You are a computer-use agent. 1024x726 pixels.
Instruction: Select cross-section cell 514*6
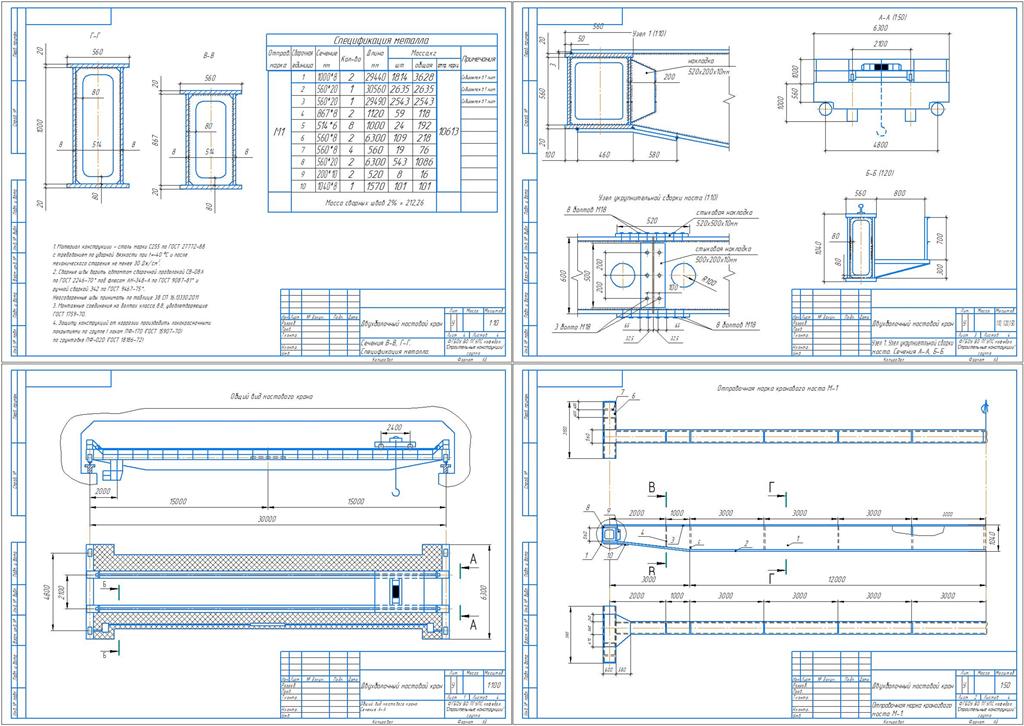(x=327, y=125)
